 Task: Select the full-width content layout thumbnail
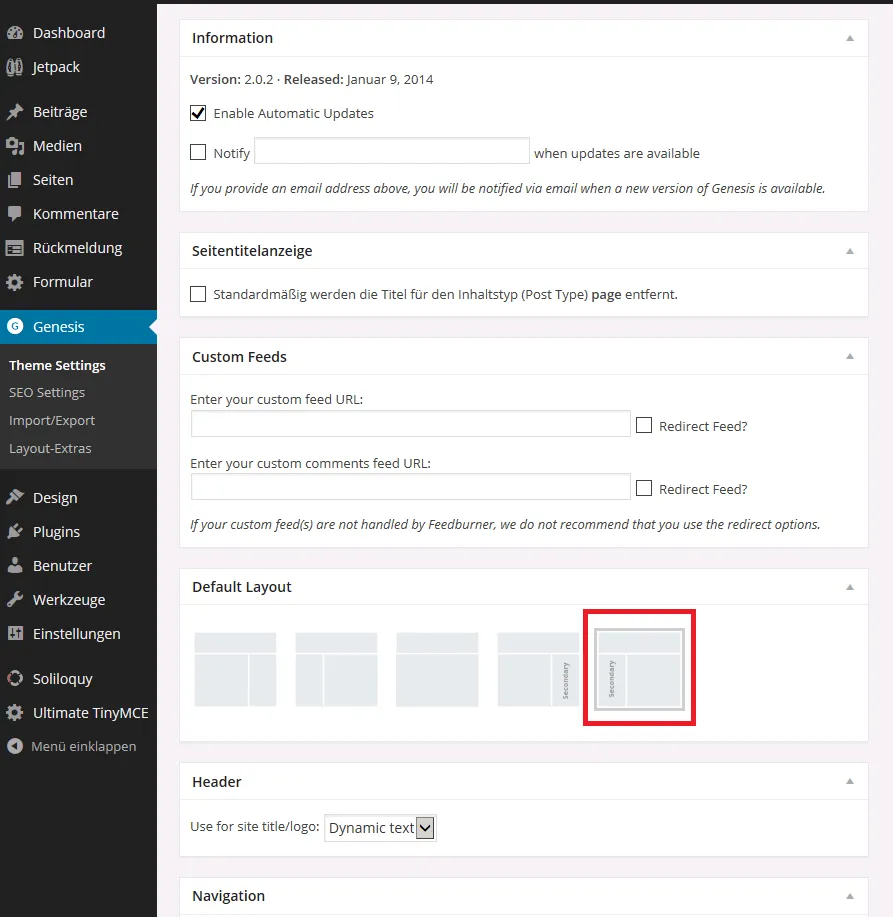click(437, 670)
